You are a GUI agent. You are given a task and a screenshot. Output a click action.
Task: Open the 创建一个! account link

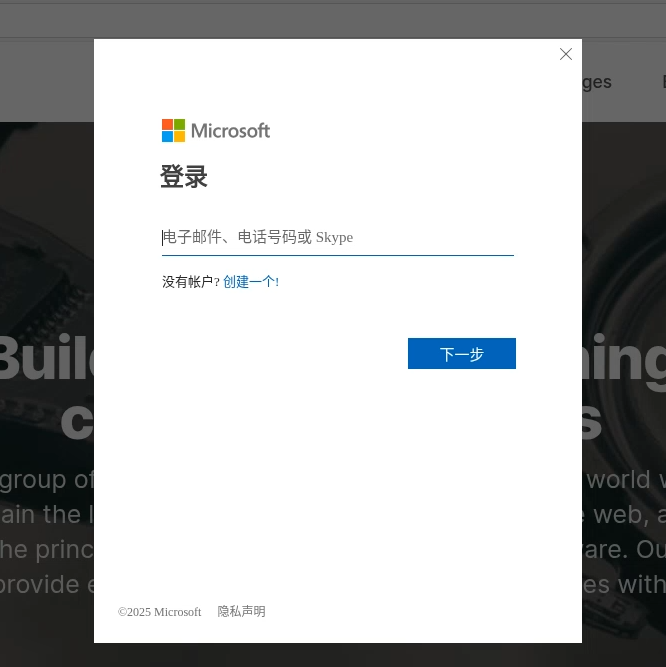251,282
